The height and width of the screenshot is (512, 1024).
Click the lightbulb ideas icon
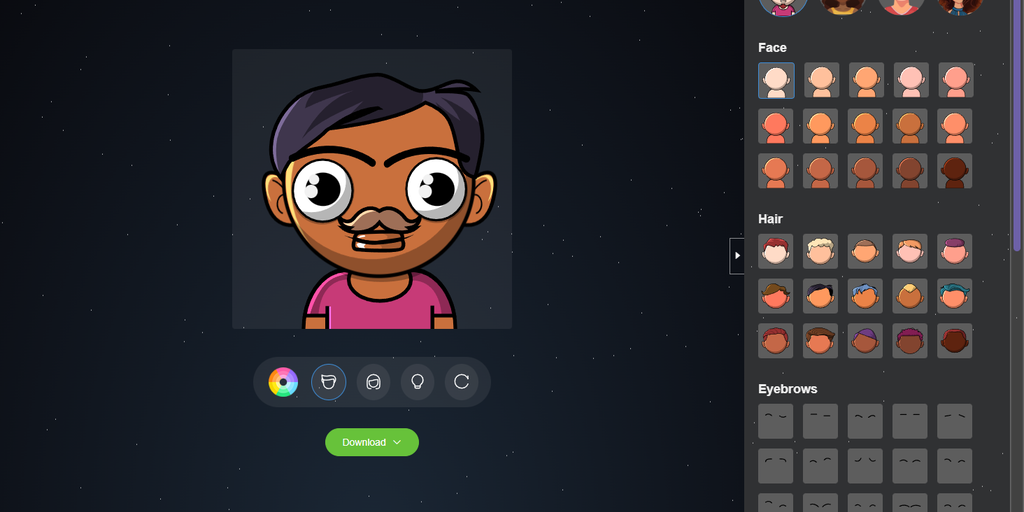[417, 382]
